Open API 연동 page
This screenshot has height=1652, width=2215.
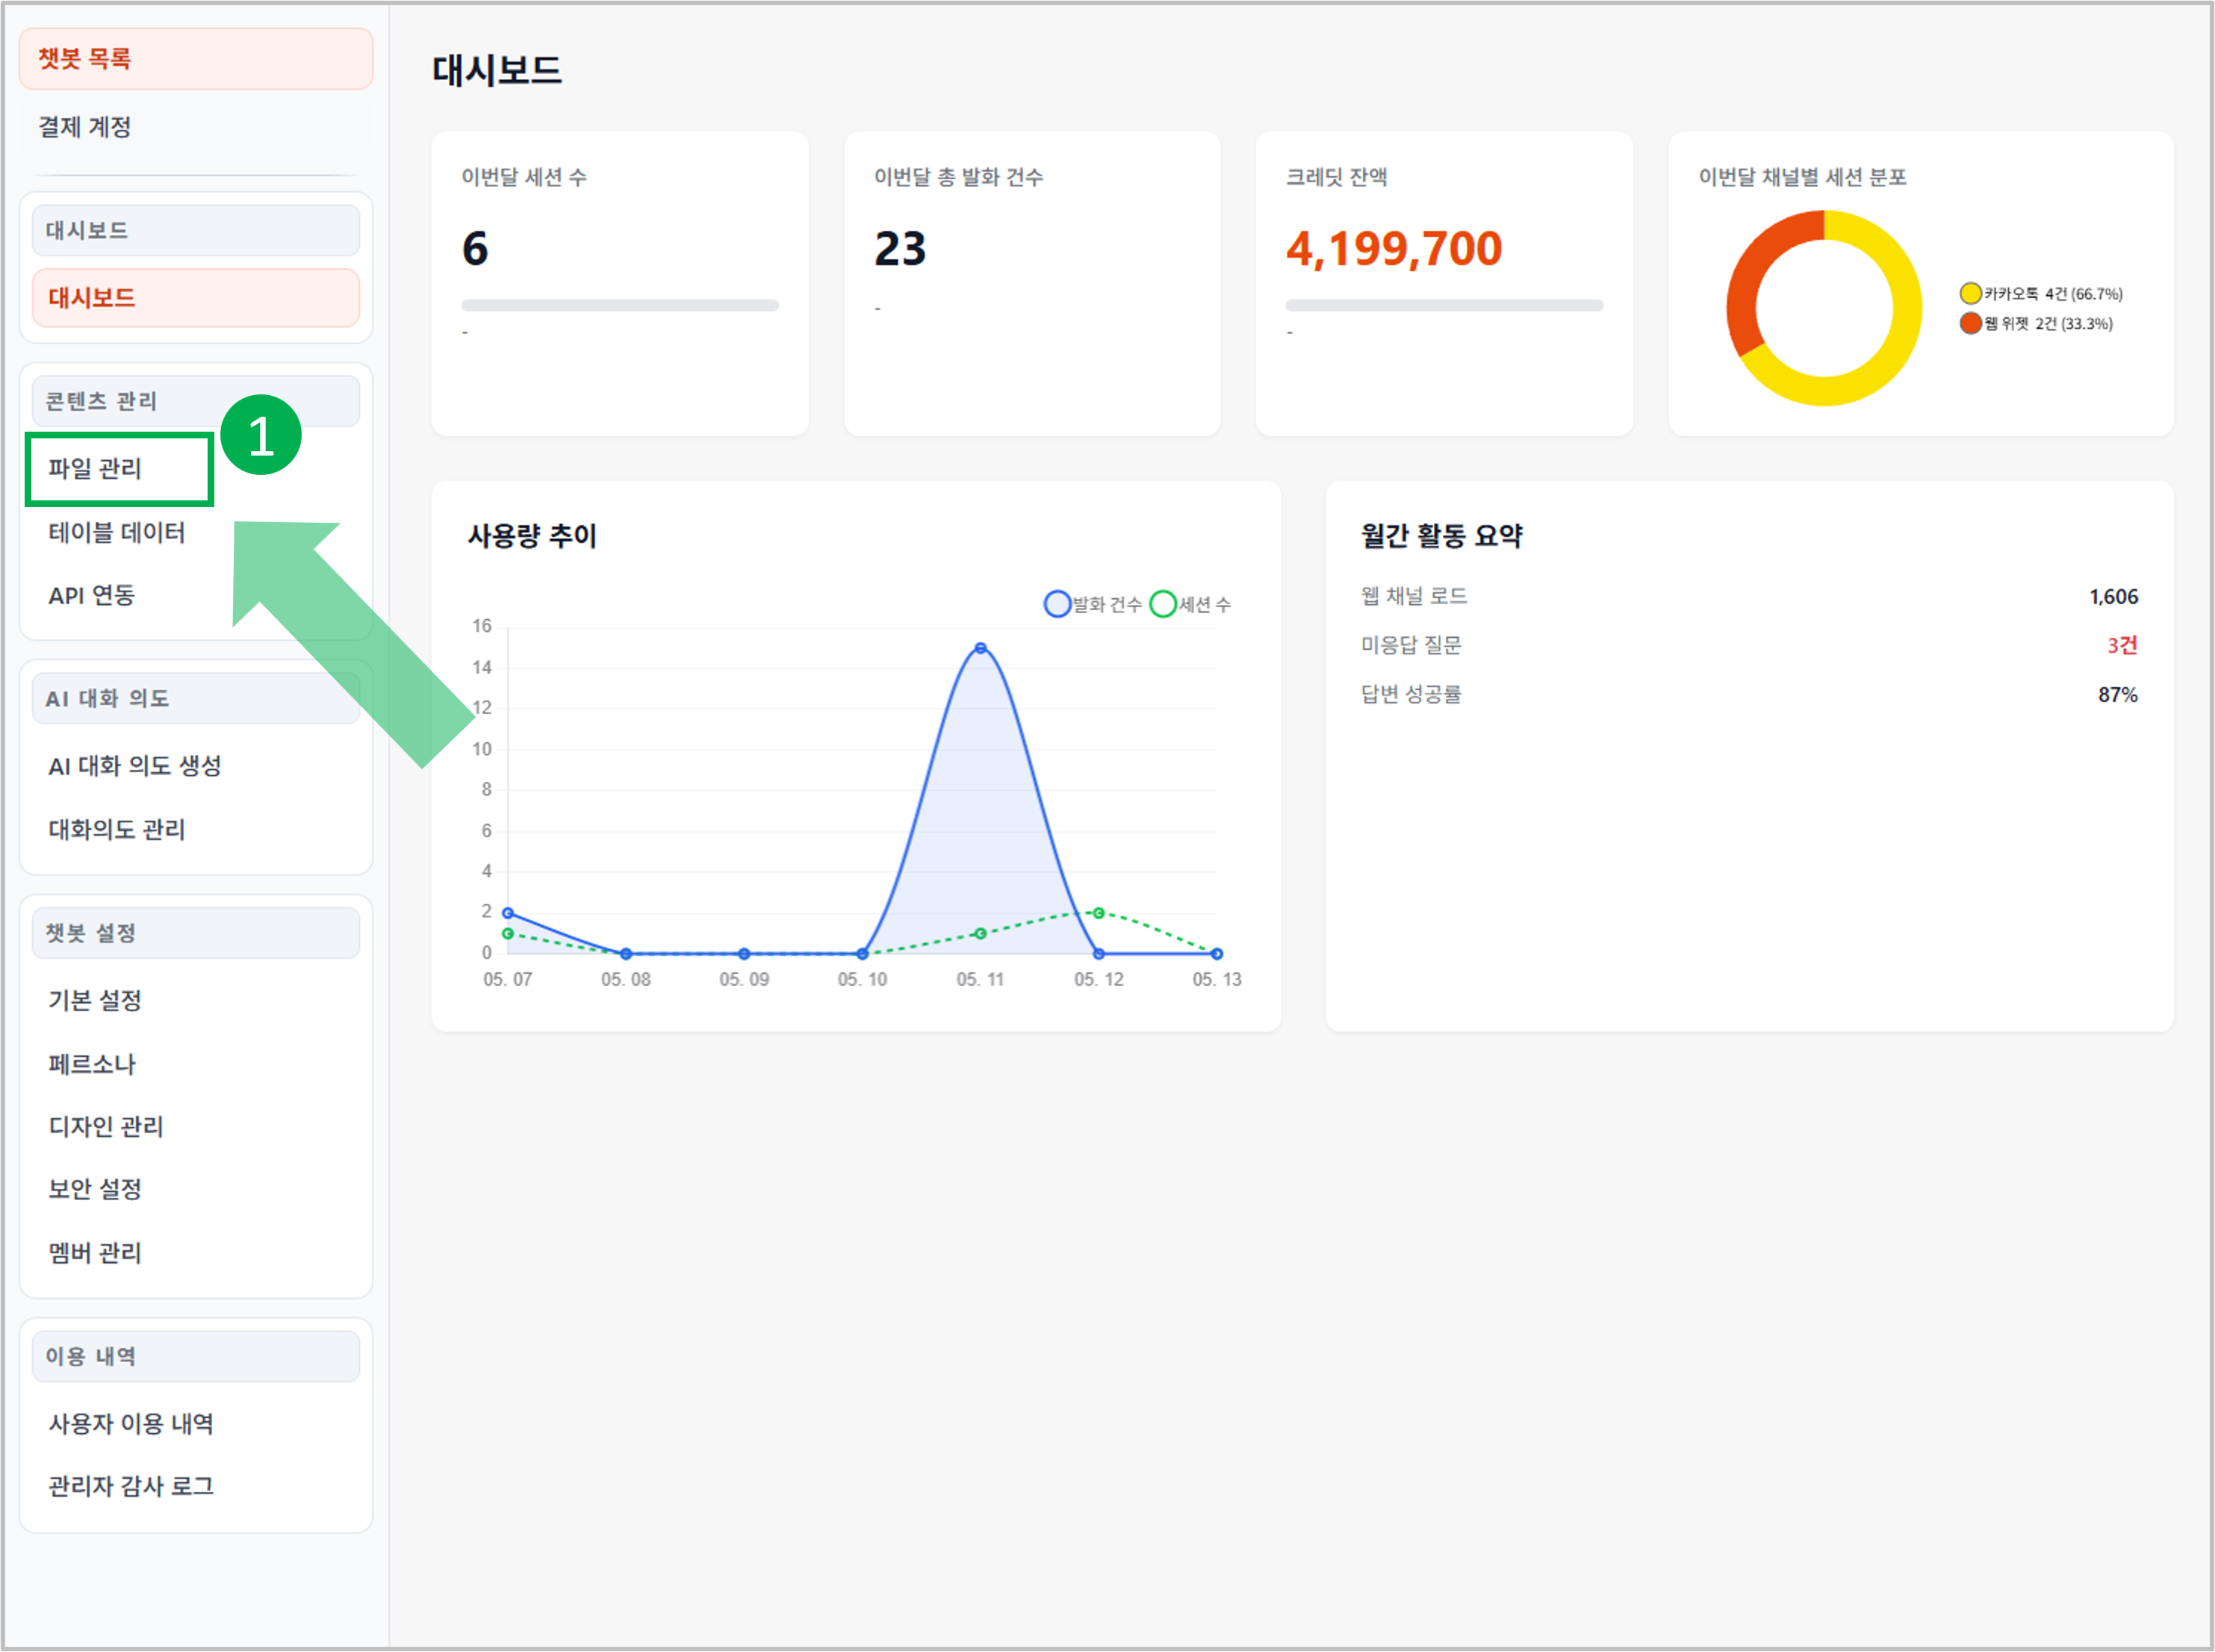91,596
